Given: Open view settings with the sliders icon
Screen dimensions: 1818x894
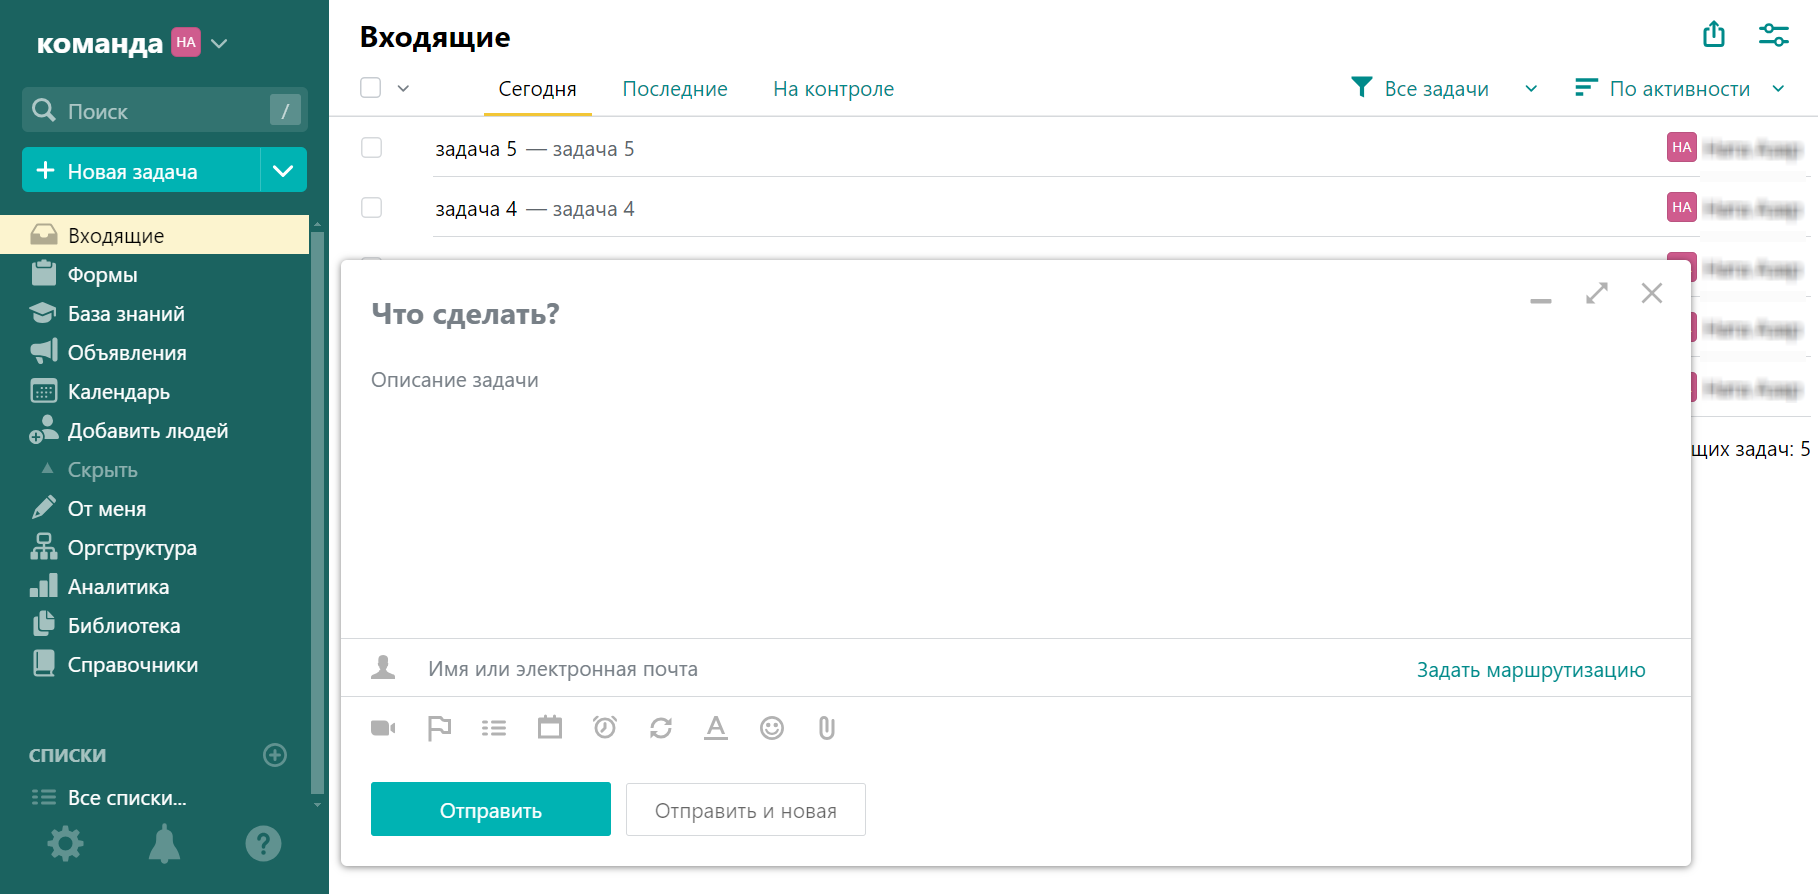Looking at the screenshot, I should [1774, 35].
